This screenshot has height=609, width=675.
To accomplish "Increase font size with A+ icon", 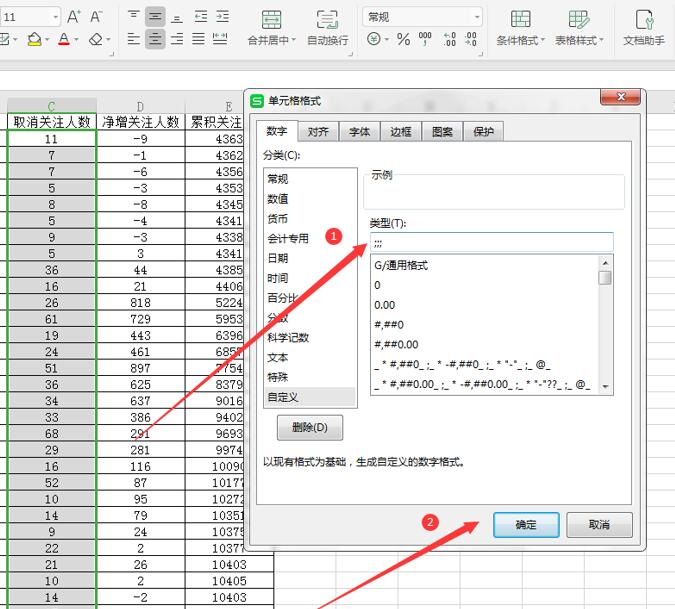I will (x=73, y=17).
